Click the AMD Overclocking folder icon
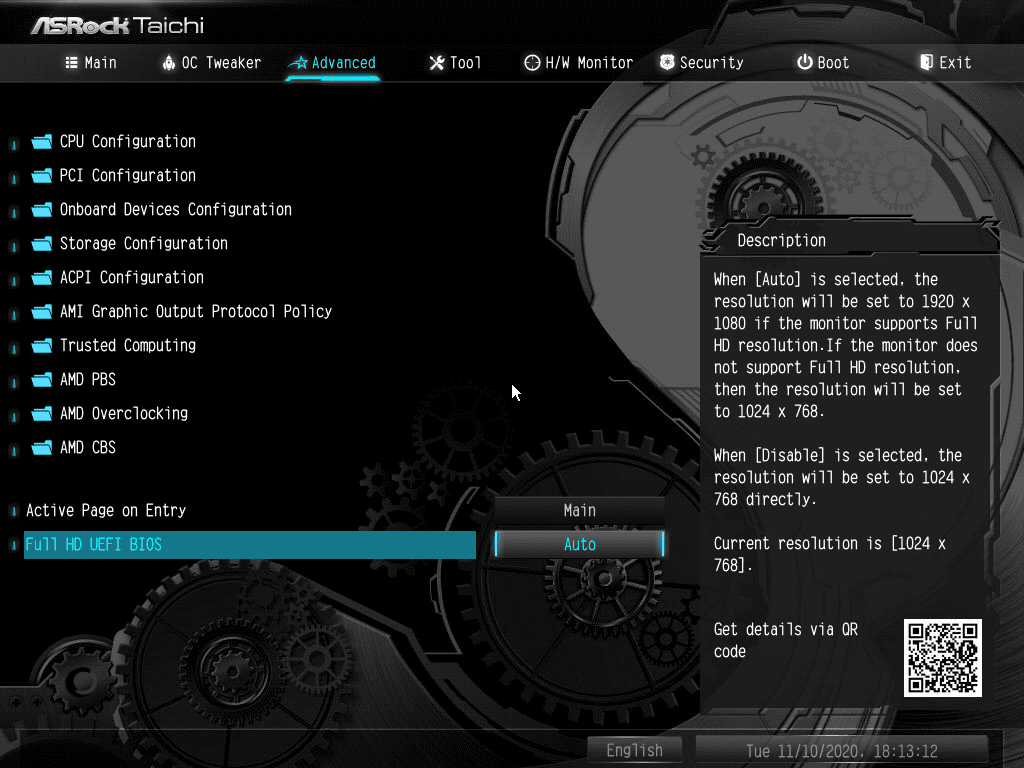Screen dimensions: 1024x768 tap(42, 413)
